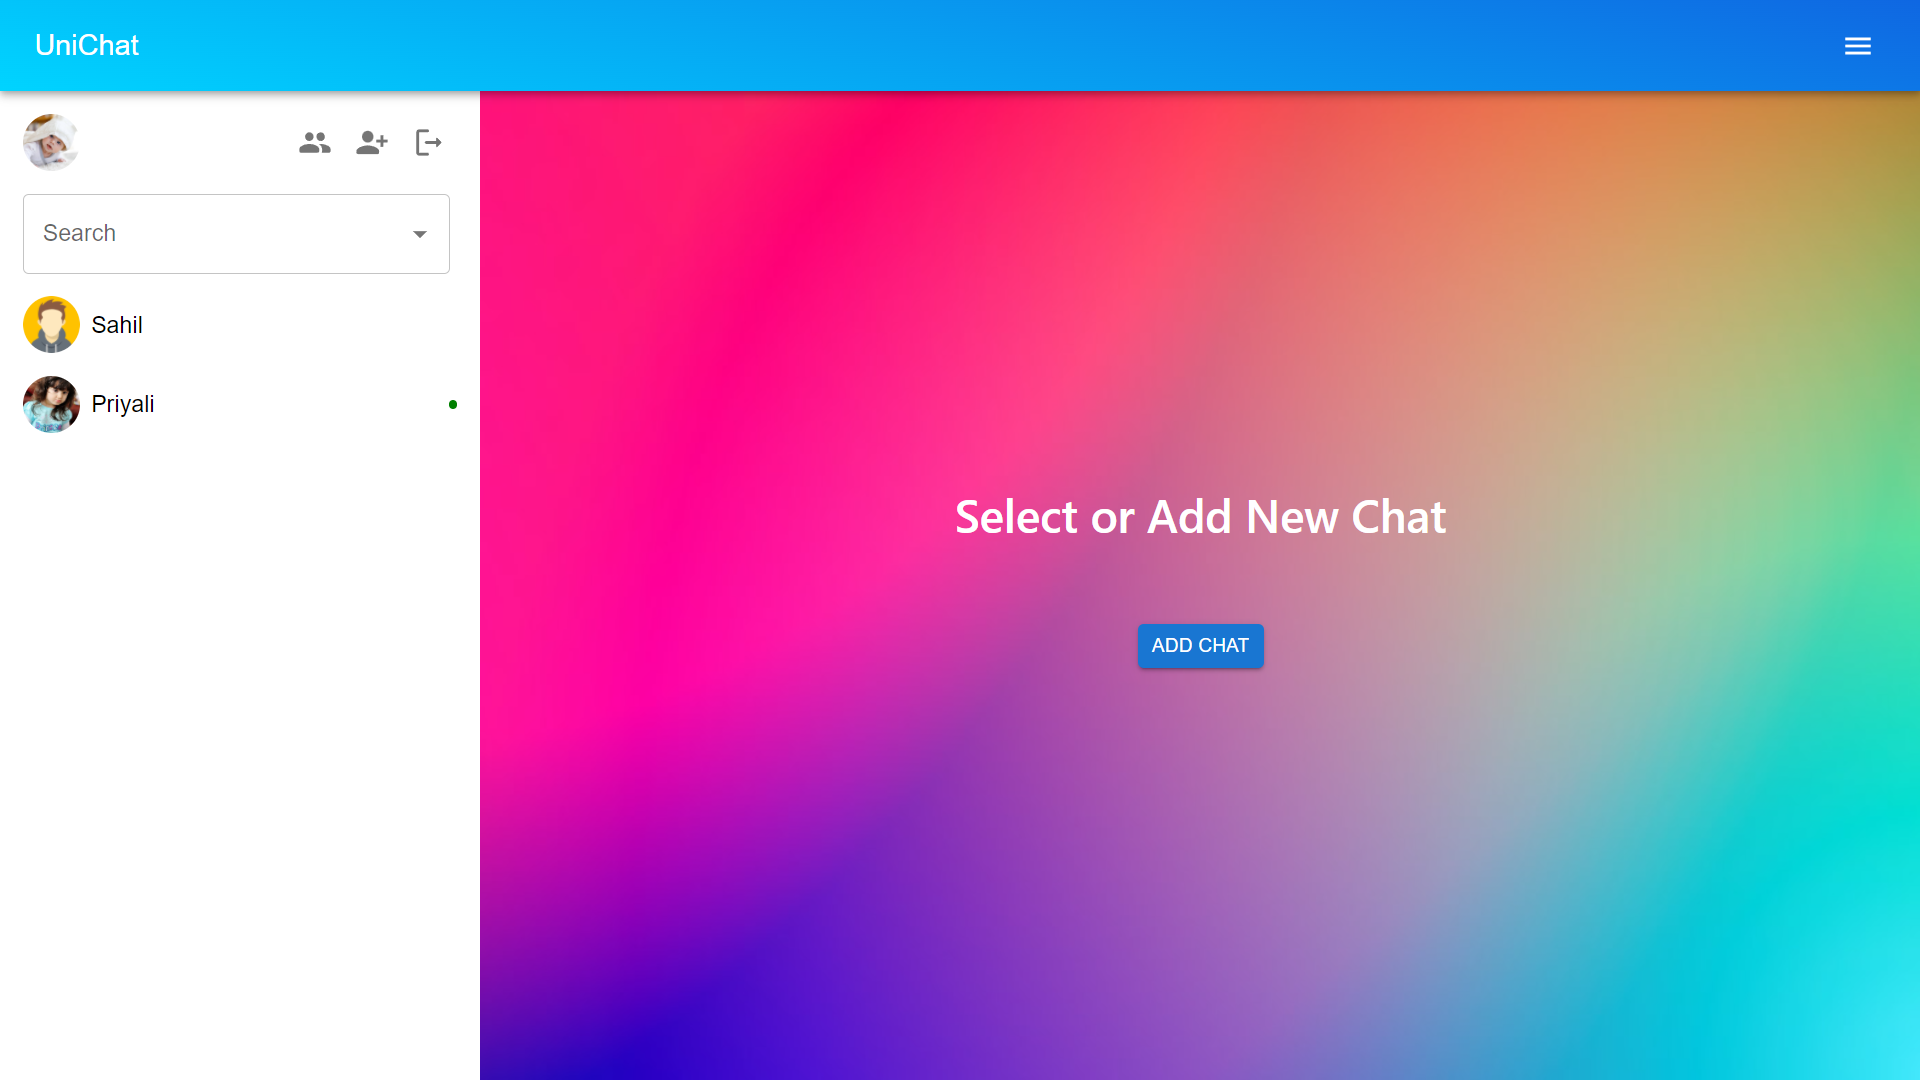Click Sahil's avatar image

[x=51, y=324]
